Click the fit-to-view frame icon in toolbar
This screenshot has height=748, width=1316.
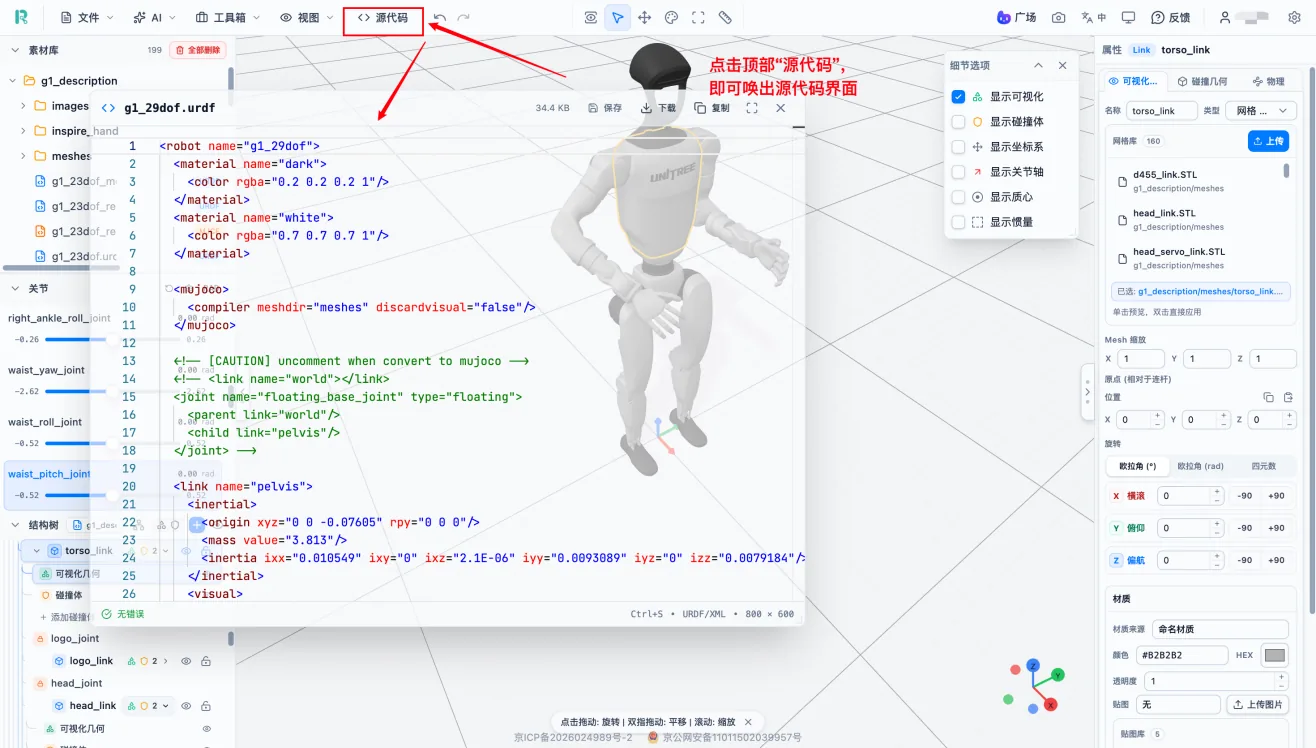699,18
